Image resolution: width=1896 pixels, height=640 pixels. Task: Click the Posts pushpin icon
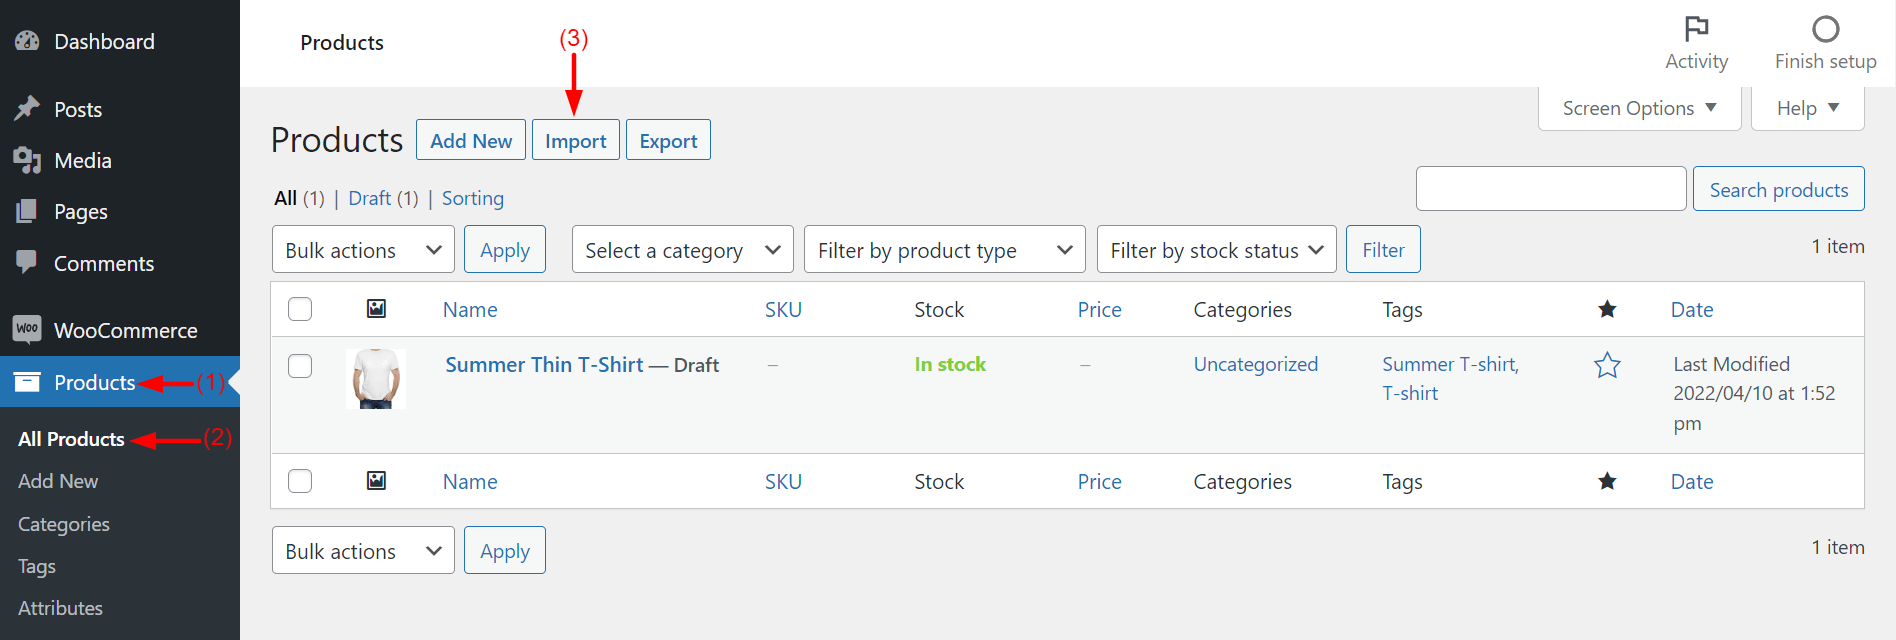coord(27,108)
